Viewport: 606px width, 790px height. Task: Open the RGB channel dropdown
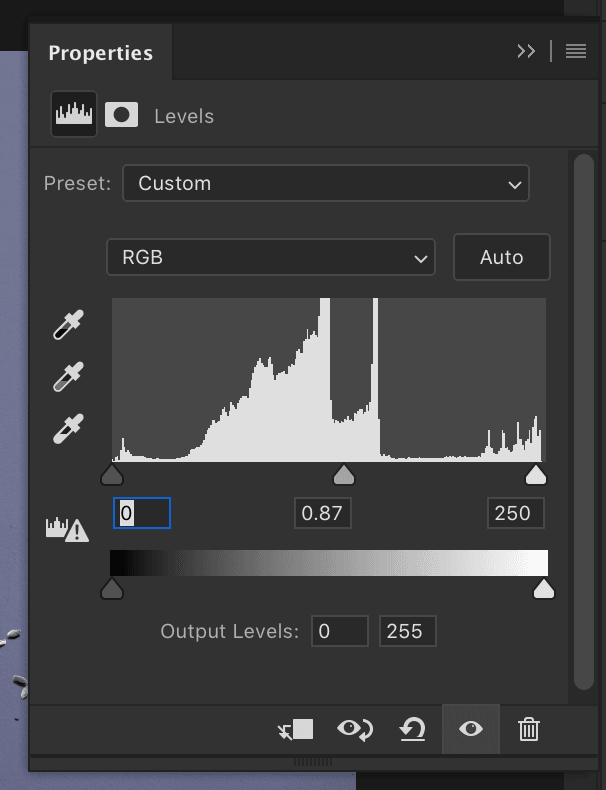click(x=271, y=257)
